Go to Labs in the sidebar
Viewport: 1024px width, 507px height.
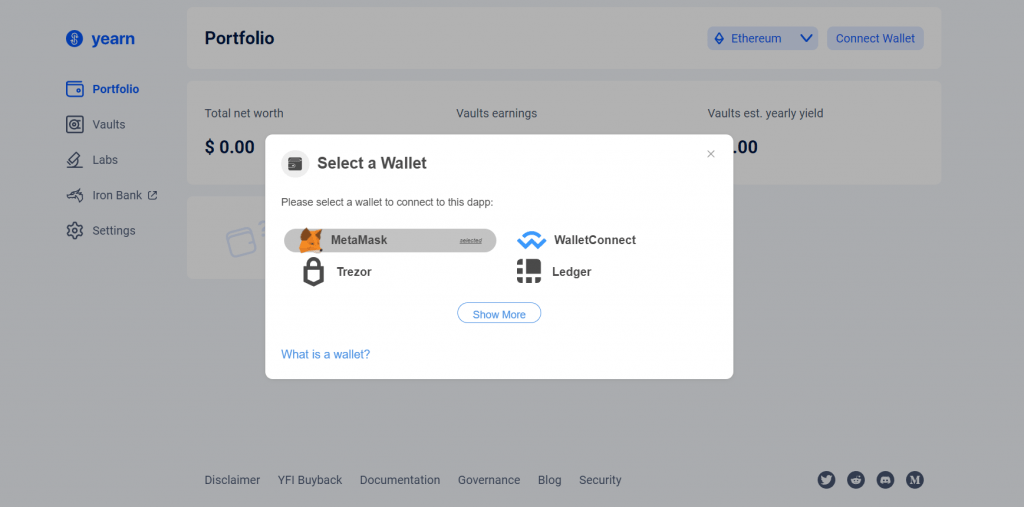click(x=104, y=160)
